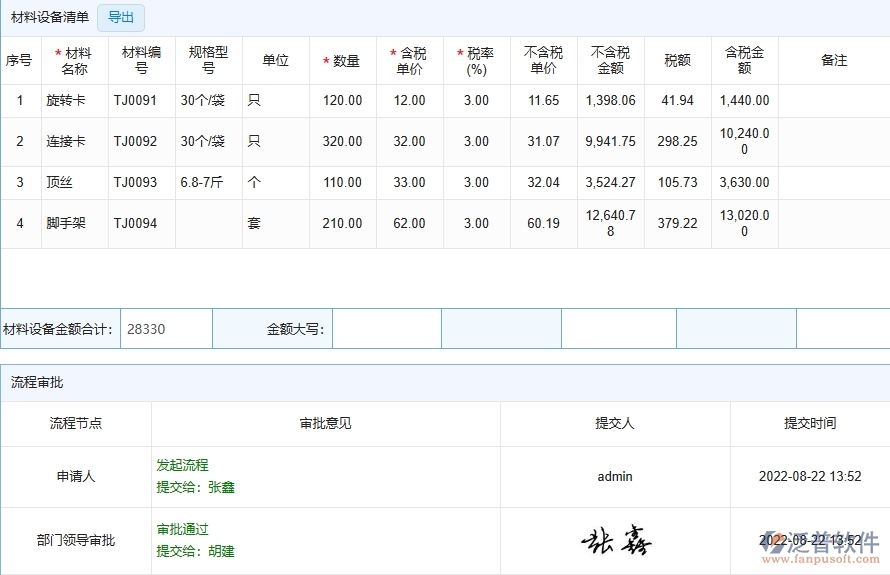890x575 pixels.
Task: Click the 提交人 column header
Action: pyautogui.click(x=615, y=423)
